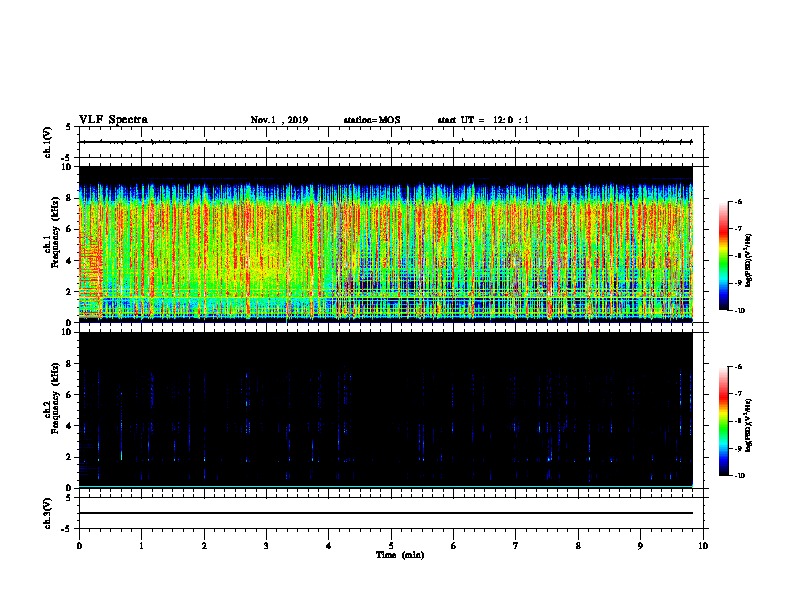Click the ch.2 colorbar log(PSD) unit label
Screen dimensions: 792x612
click(749, 425)
